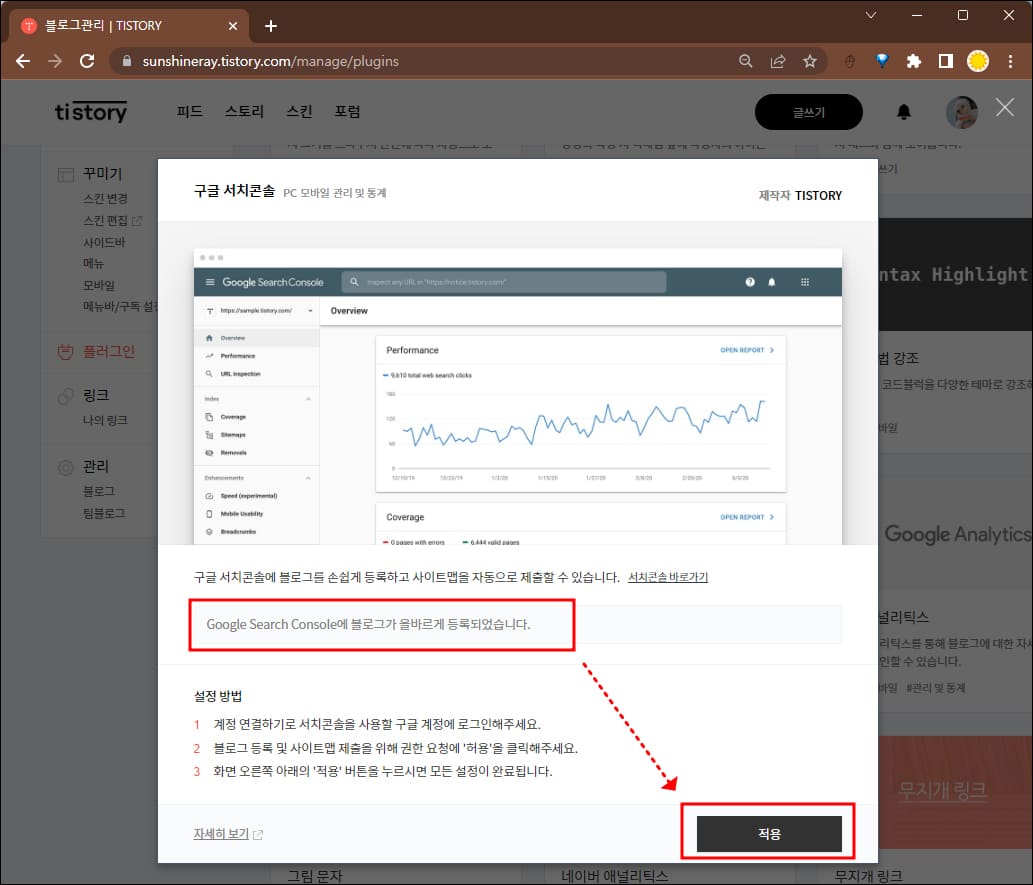Viewport: 1033px width, 885px height.
Task: Open the profile avatar menu
Action: point(961,112)
